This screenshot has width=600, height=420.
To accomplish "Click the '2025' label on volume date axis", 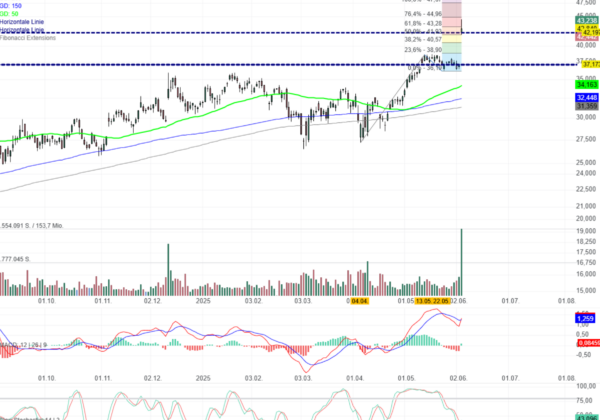I will point(203,301).
